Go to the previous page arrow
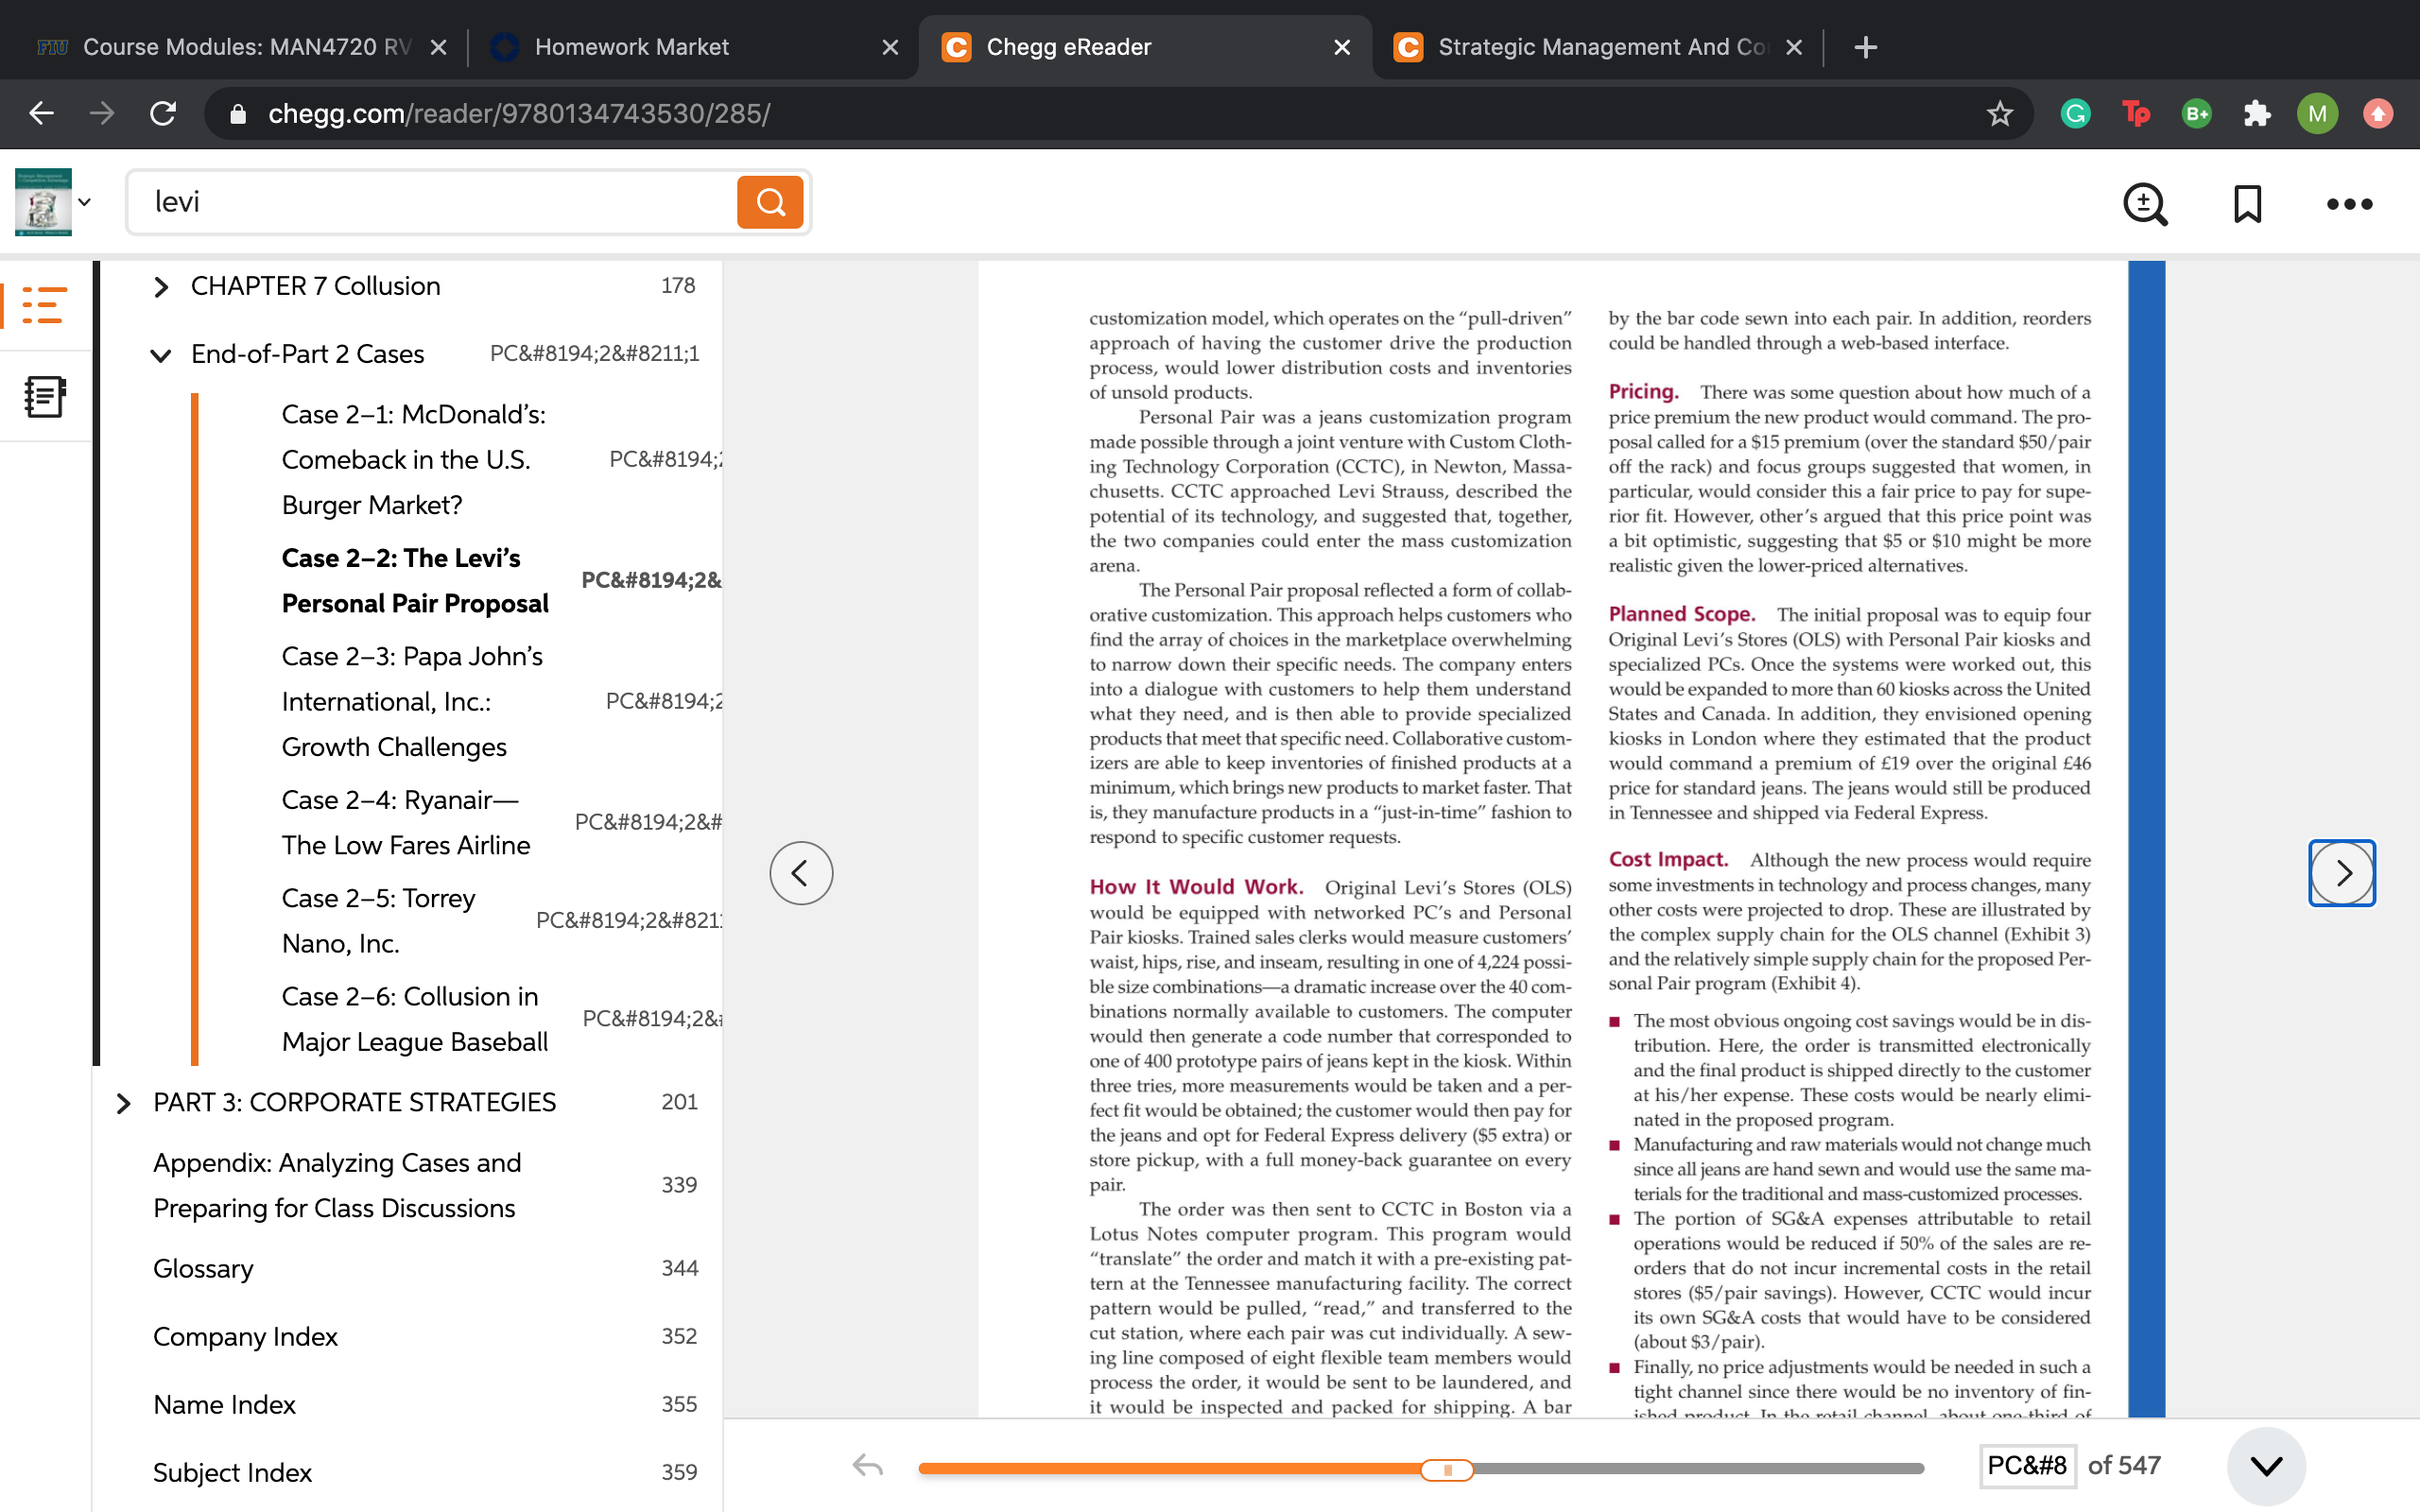Image resolution: width=2420 pixels, height=1512 pixels. [801, 873]
